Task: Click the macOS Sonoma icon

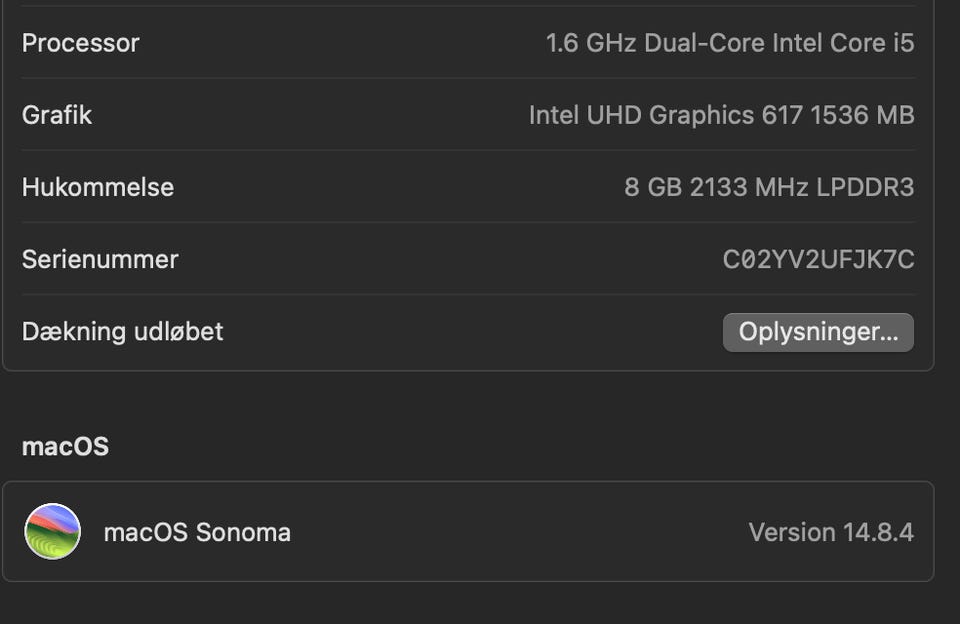Action: pyautogui.click(x=52, y=531)
